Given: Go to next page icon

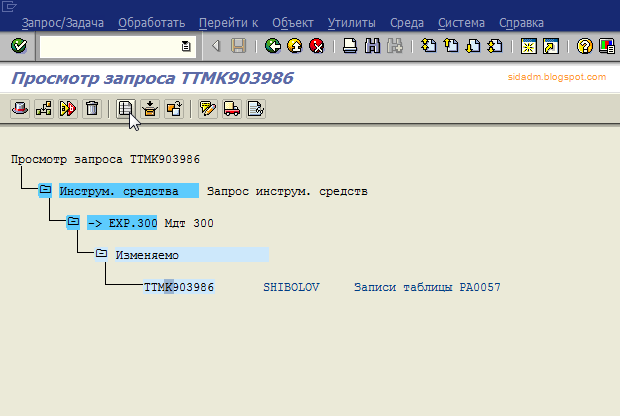Looking at the screenshot, I should point(473,46).
